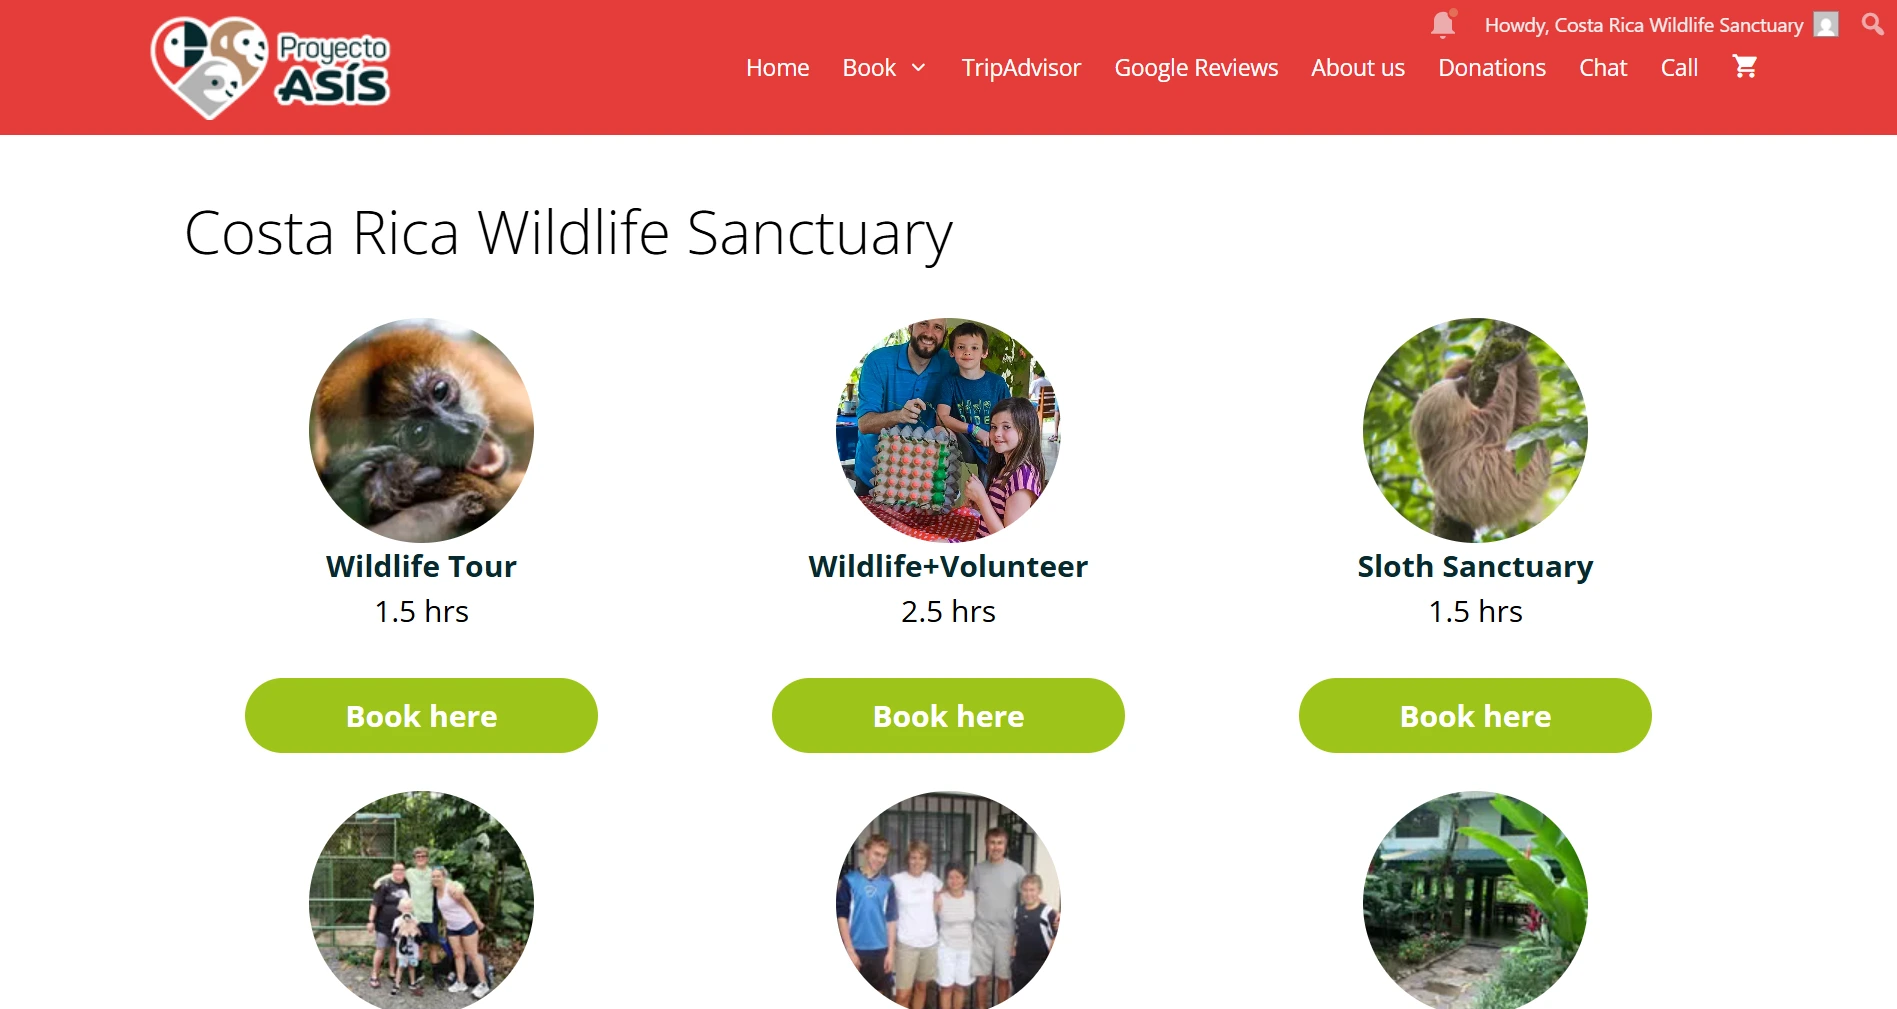1897x1009 pixels.
Task: Click the Chat menu item
Action: [x=1603, y=68]
